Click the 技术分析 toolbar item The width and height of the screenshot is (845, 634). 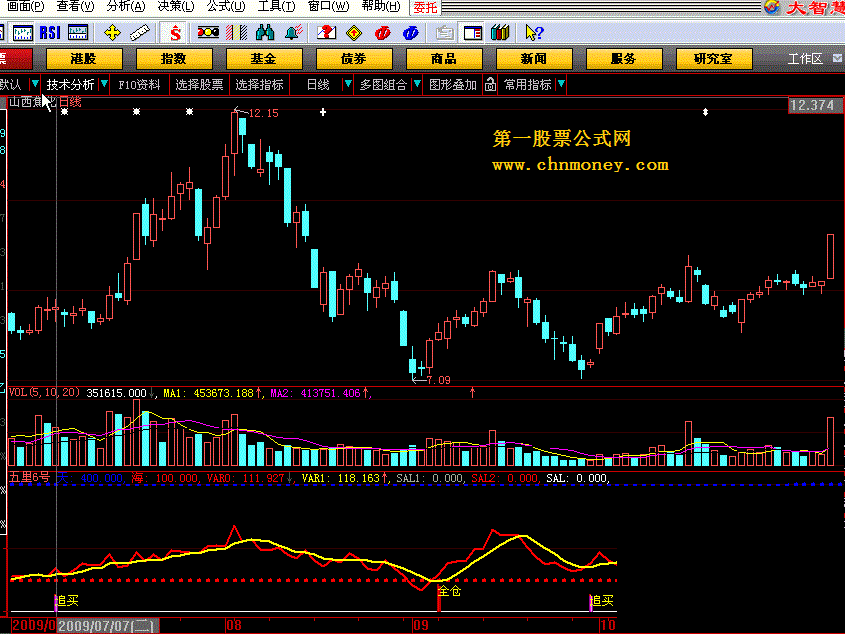click(70, 85)
